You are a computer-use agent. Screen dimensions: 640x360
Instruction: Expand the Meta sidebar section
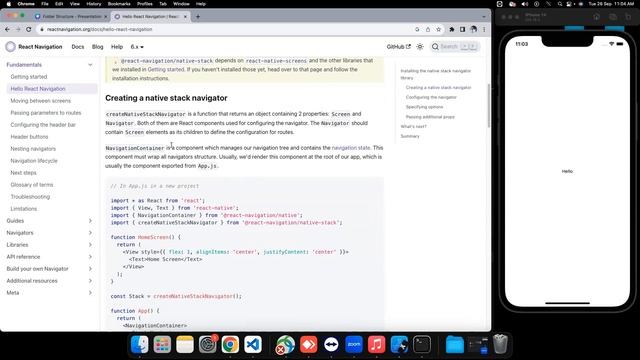90,293
